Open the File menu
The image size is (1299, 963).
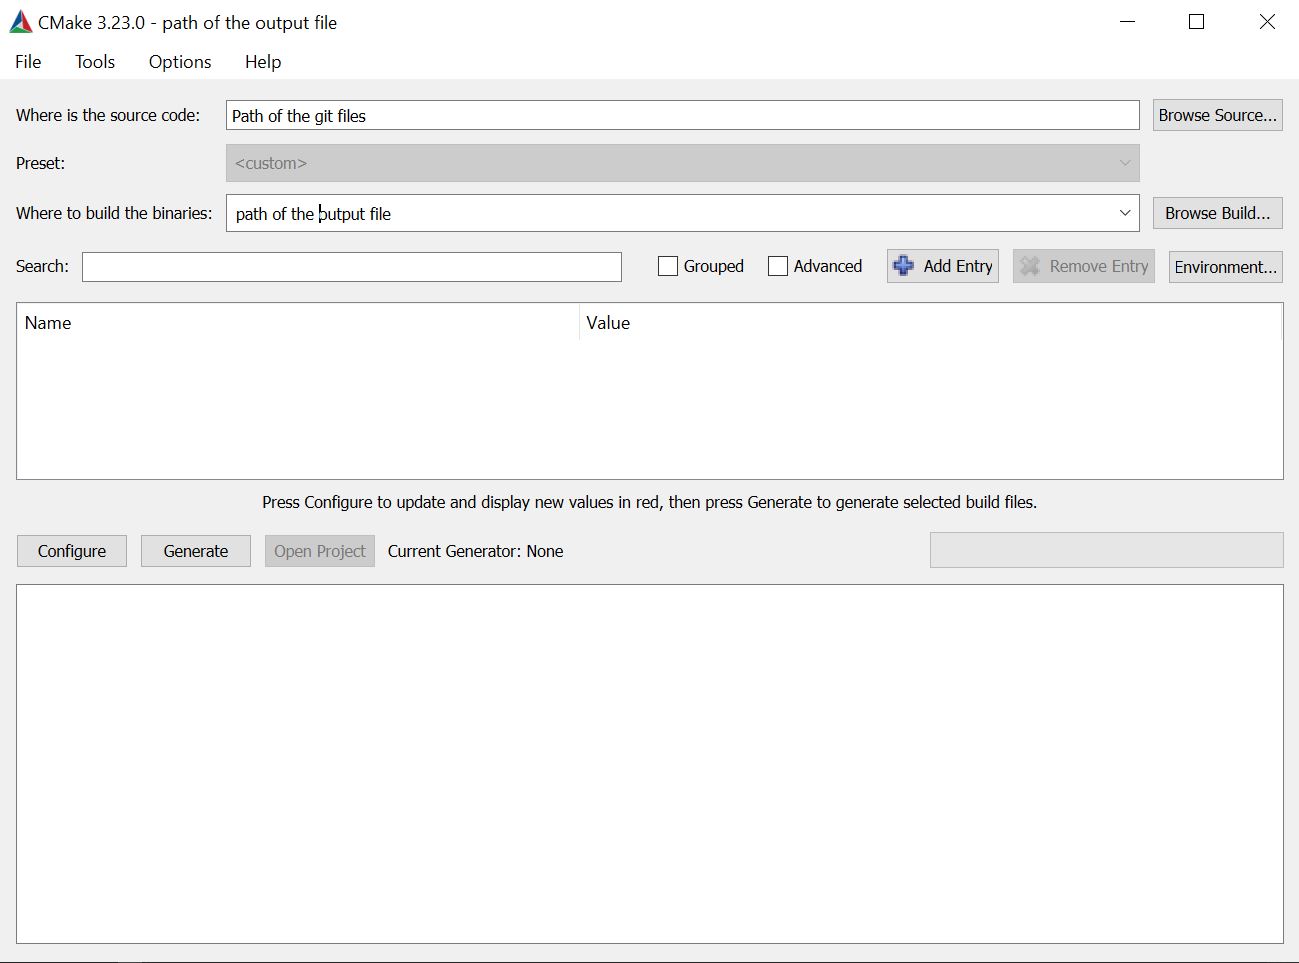click(x=28, y=62)
